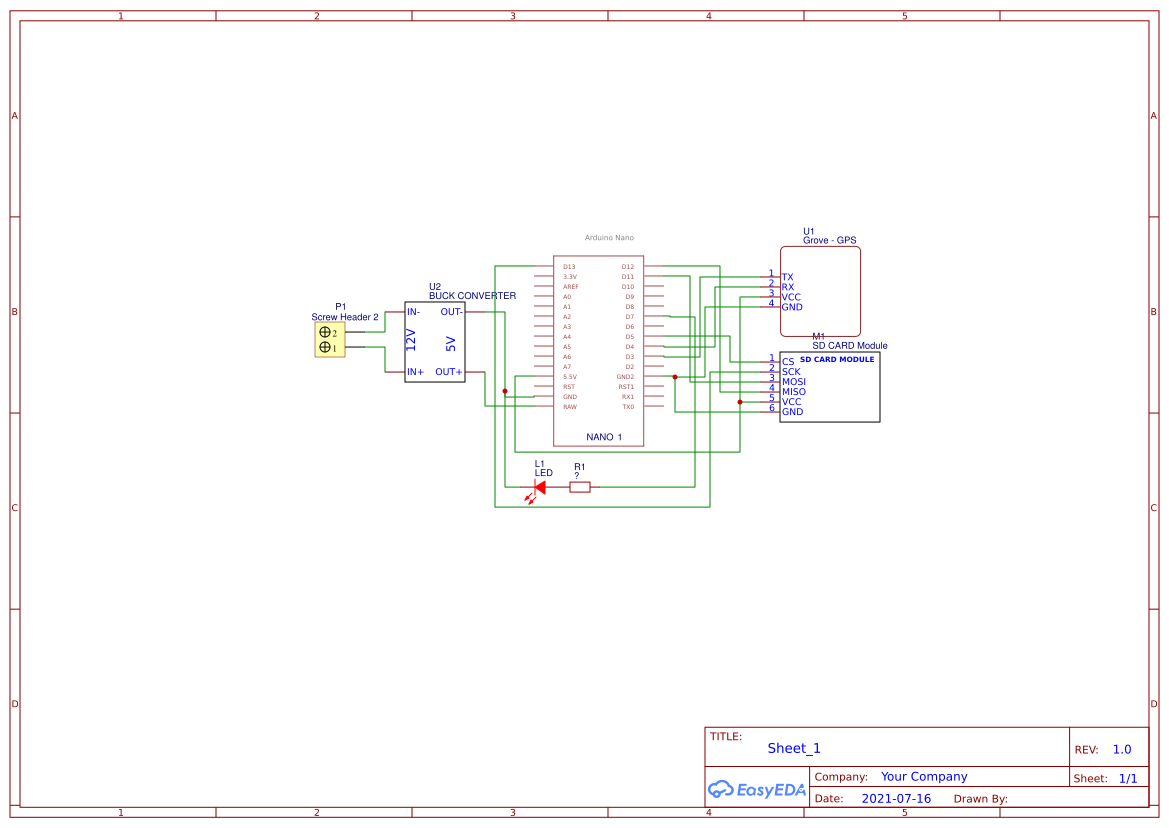1169x828 pixels.
Task: Select screw terminal pin 2 on P1
Action: click(x=325, y=332)
